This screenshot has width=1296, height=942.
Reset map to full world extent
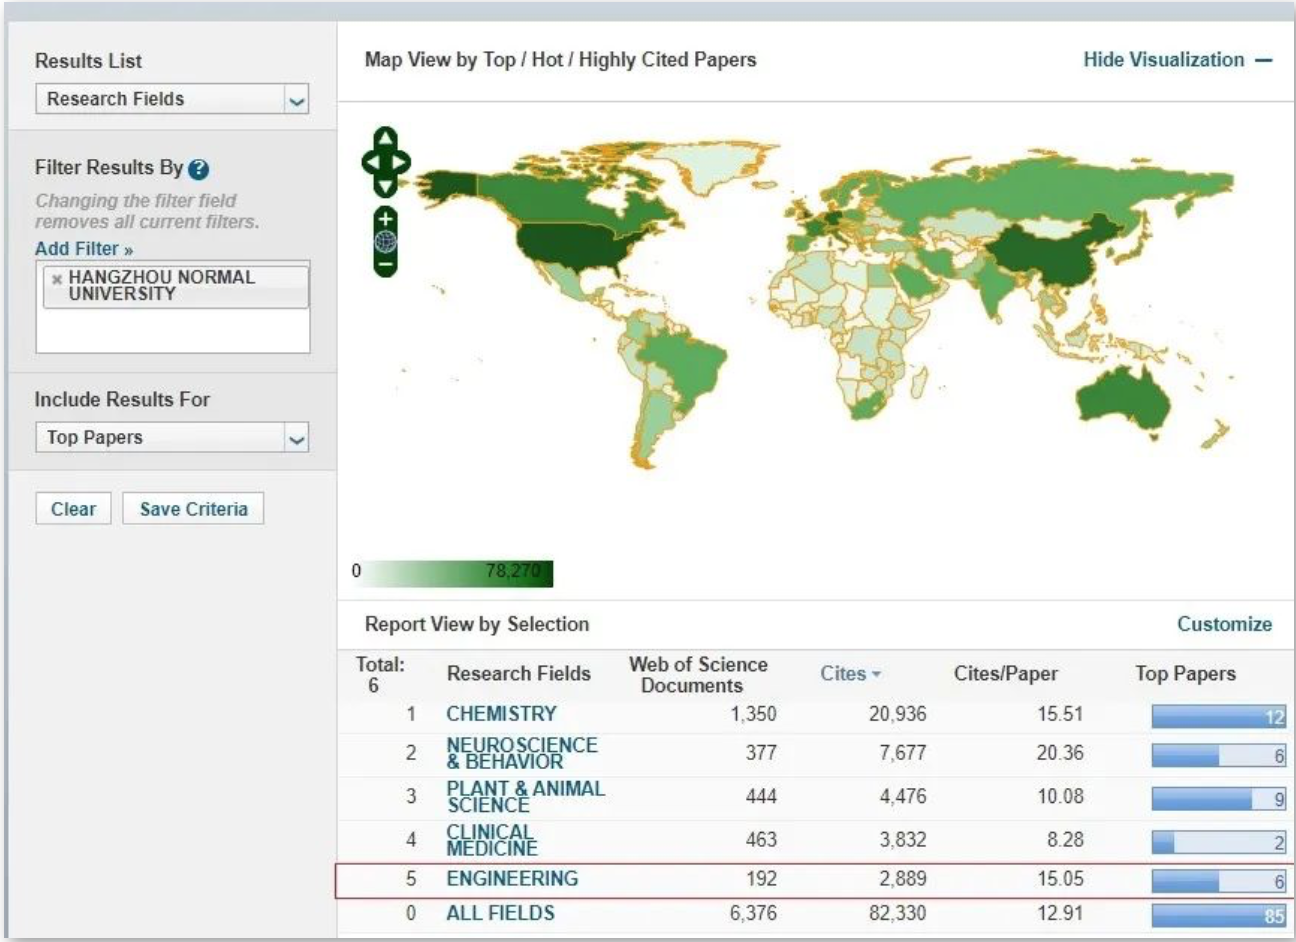386,241
